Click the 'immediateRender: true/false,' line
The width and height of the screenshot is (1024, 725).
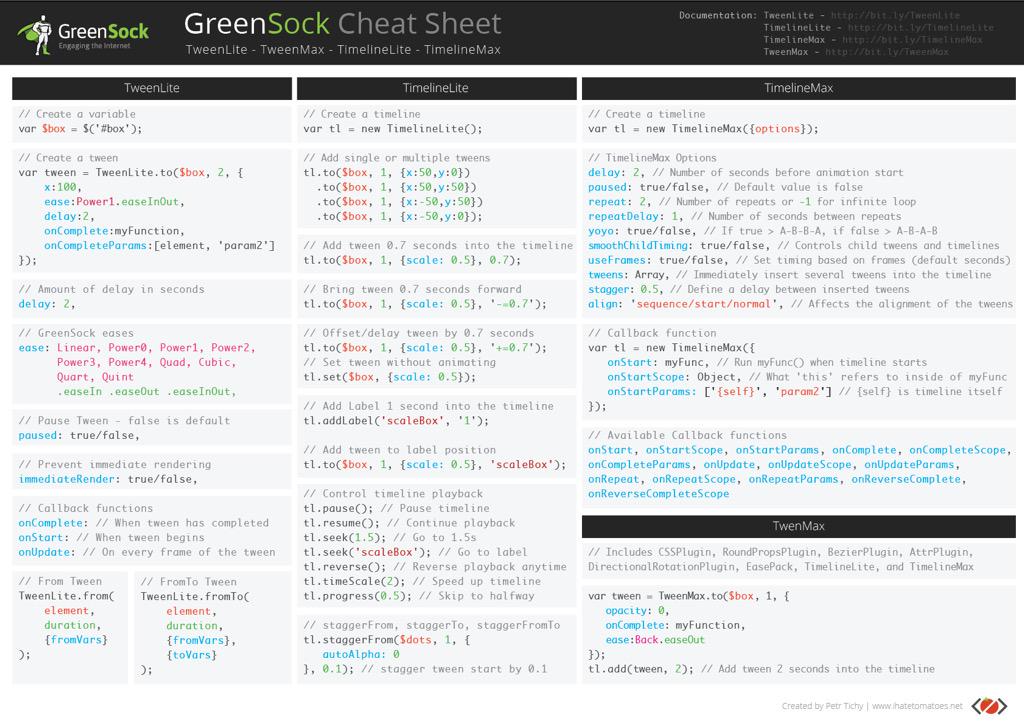[x=108, y=479]
